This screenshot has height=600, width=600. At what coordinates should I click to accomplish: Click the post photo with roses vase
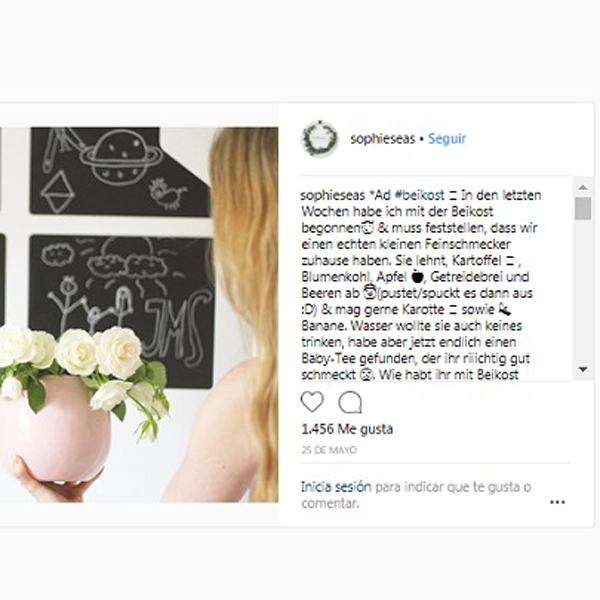(139, 315)
